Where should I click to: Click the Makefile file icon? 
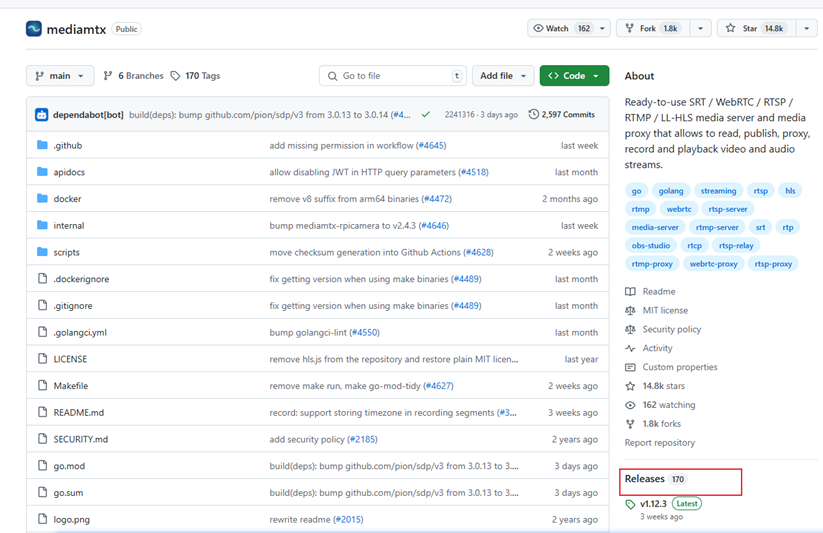(x=43, y=385)
